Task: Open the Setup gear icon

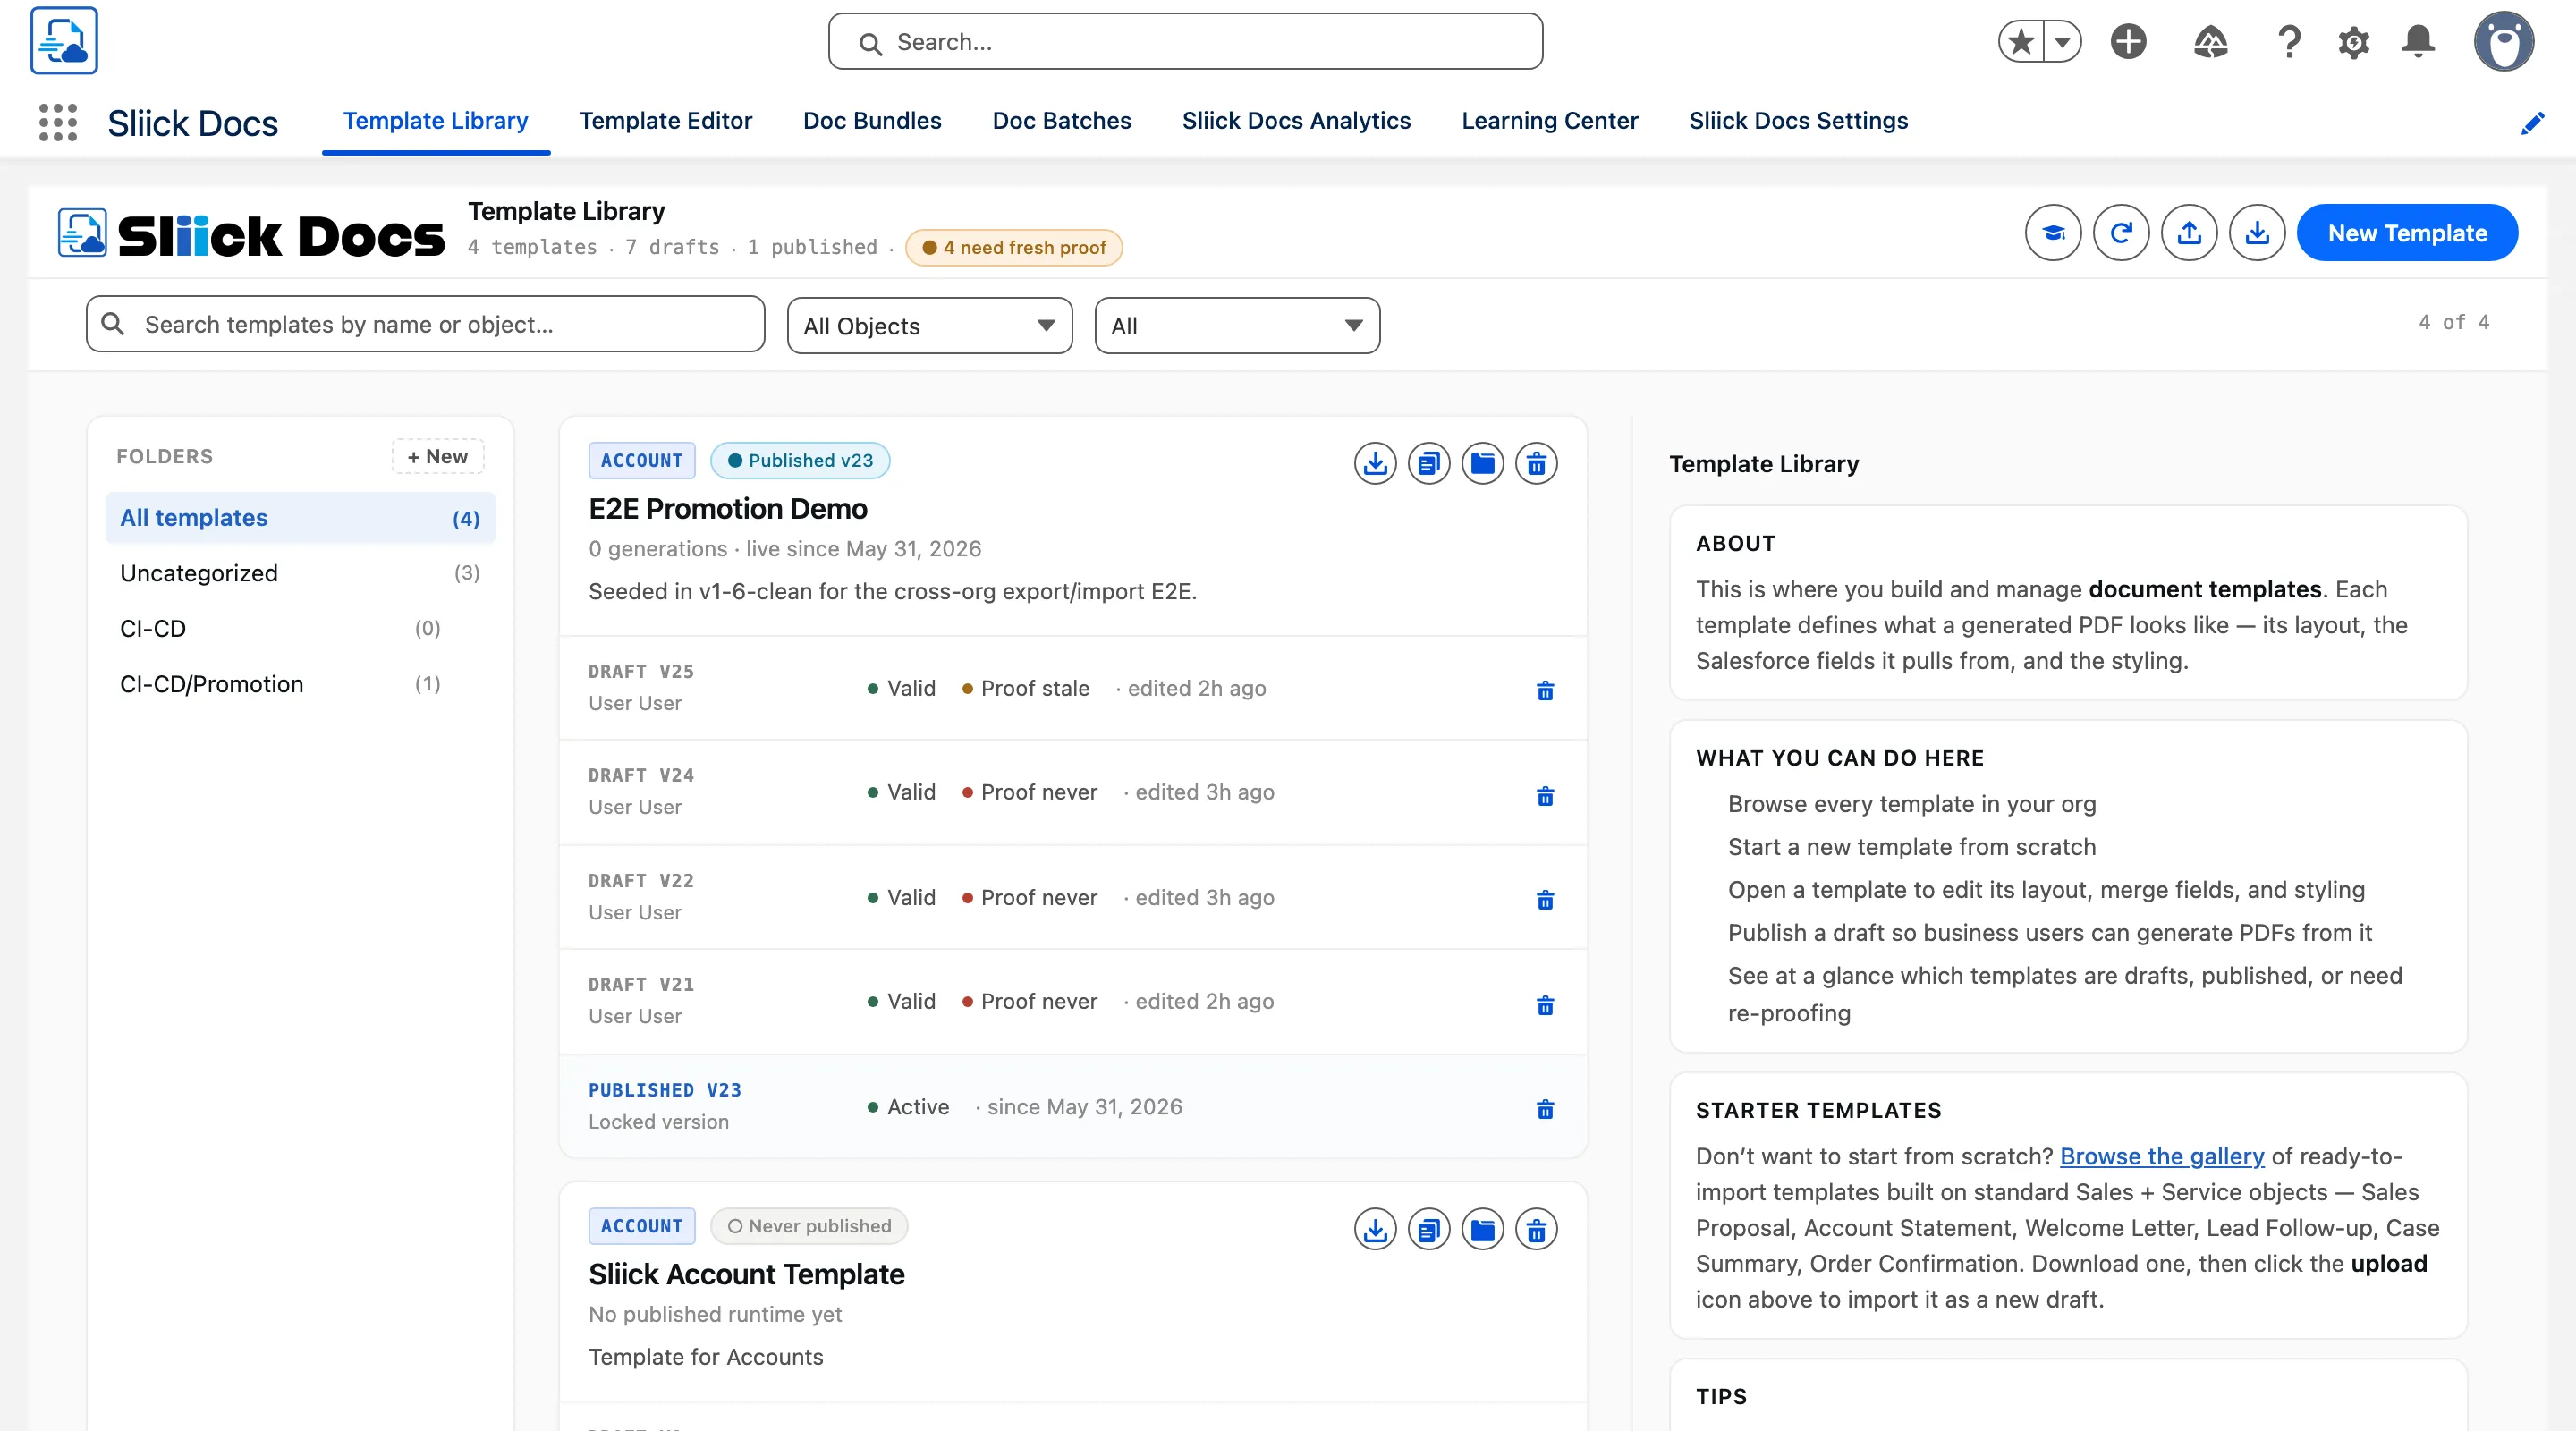Action: pyautogui.click(x=2353, y=42)
